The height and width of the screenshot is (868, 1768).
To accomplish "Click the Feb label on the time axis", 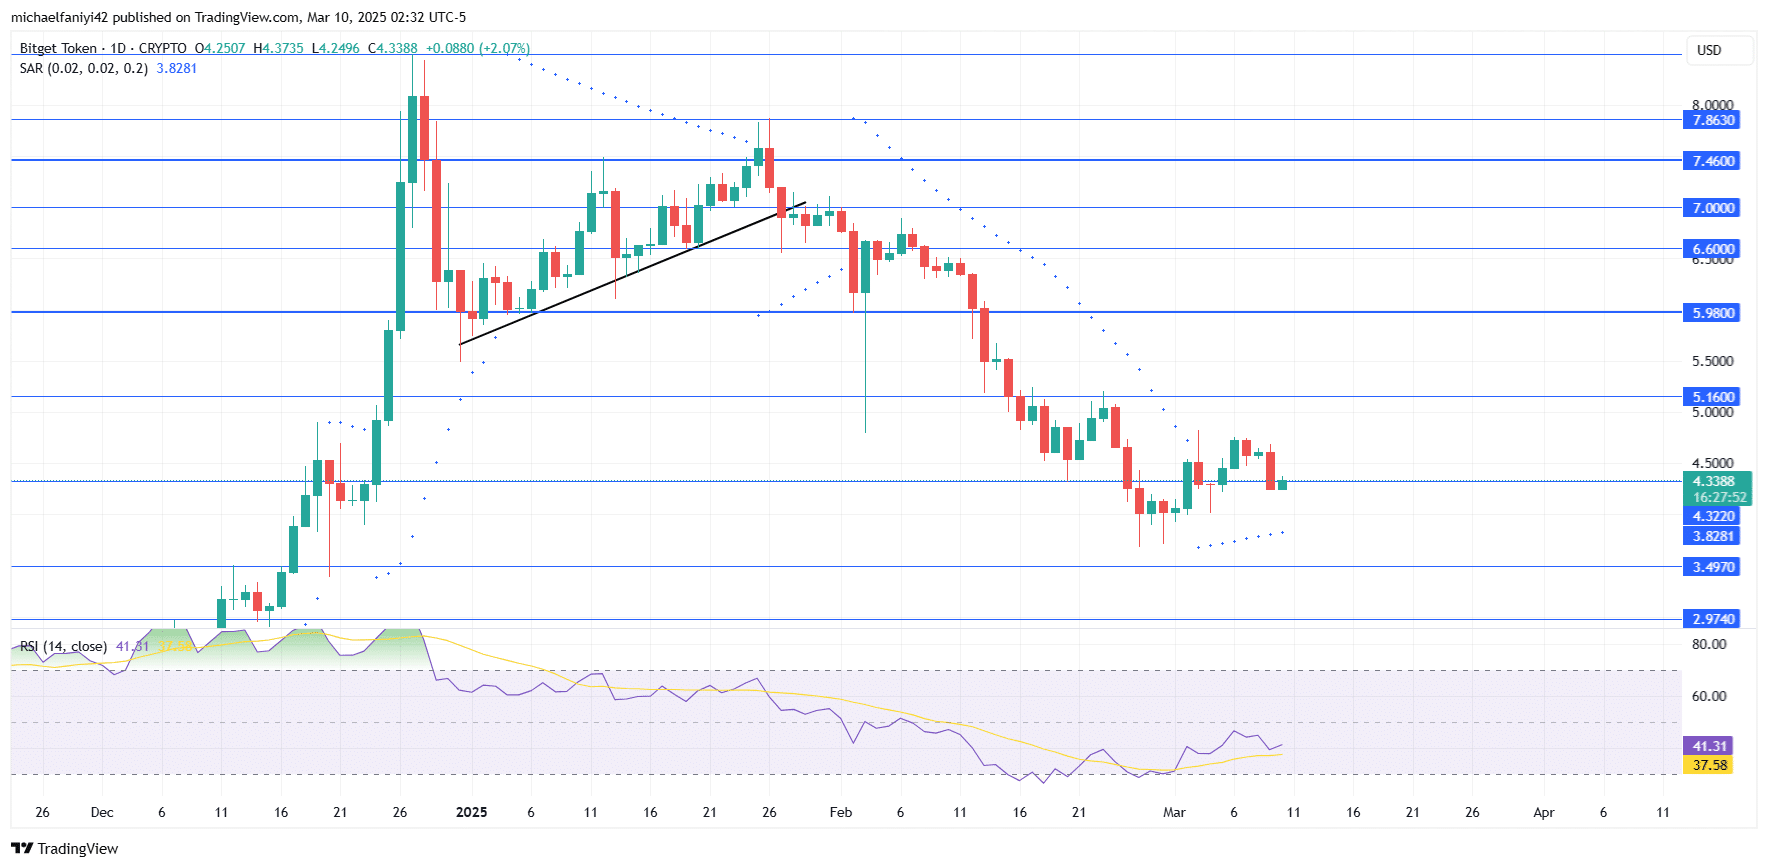I will (841, 812).
